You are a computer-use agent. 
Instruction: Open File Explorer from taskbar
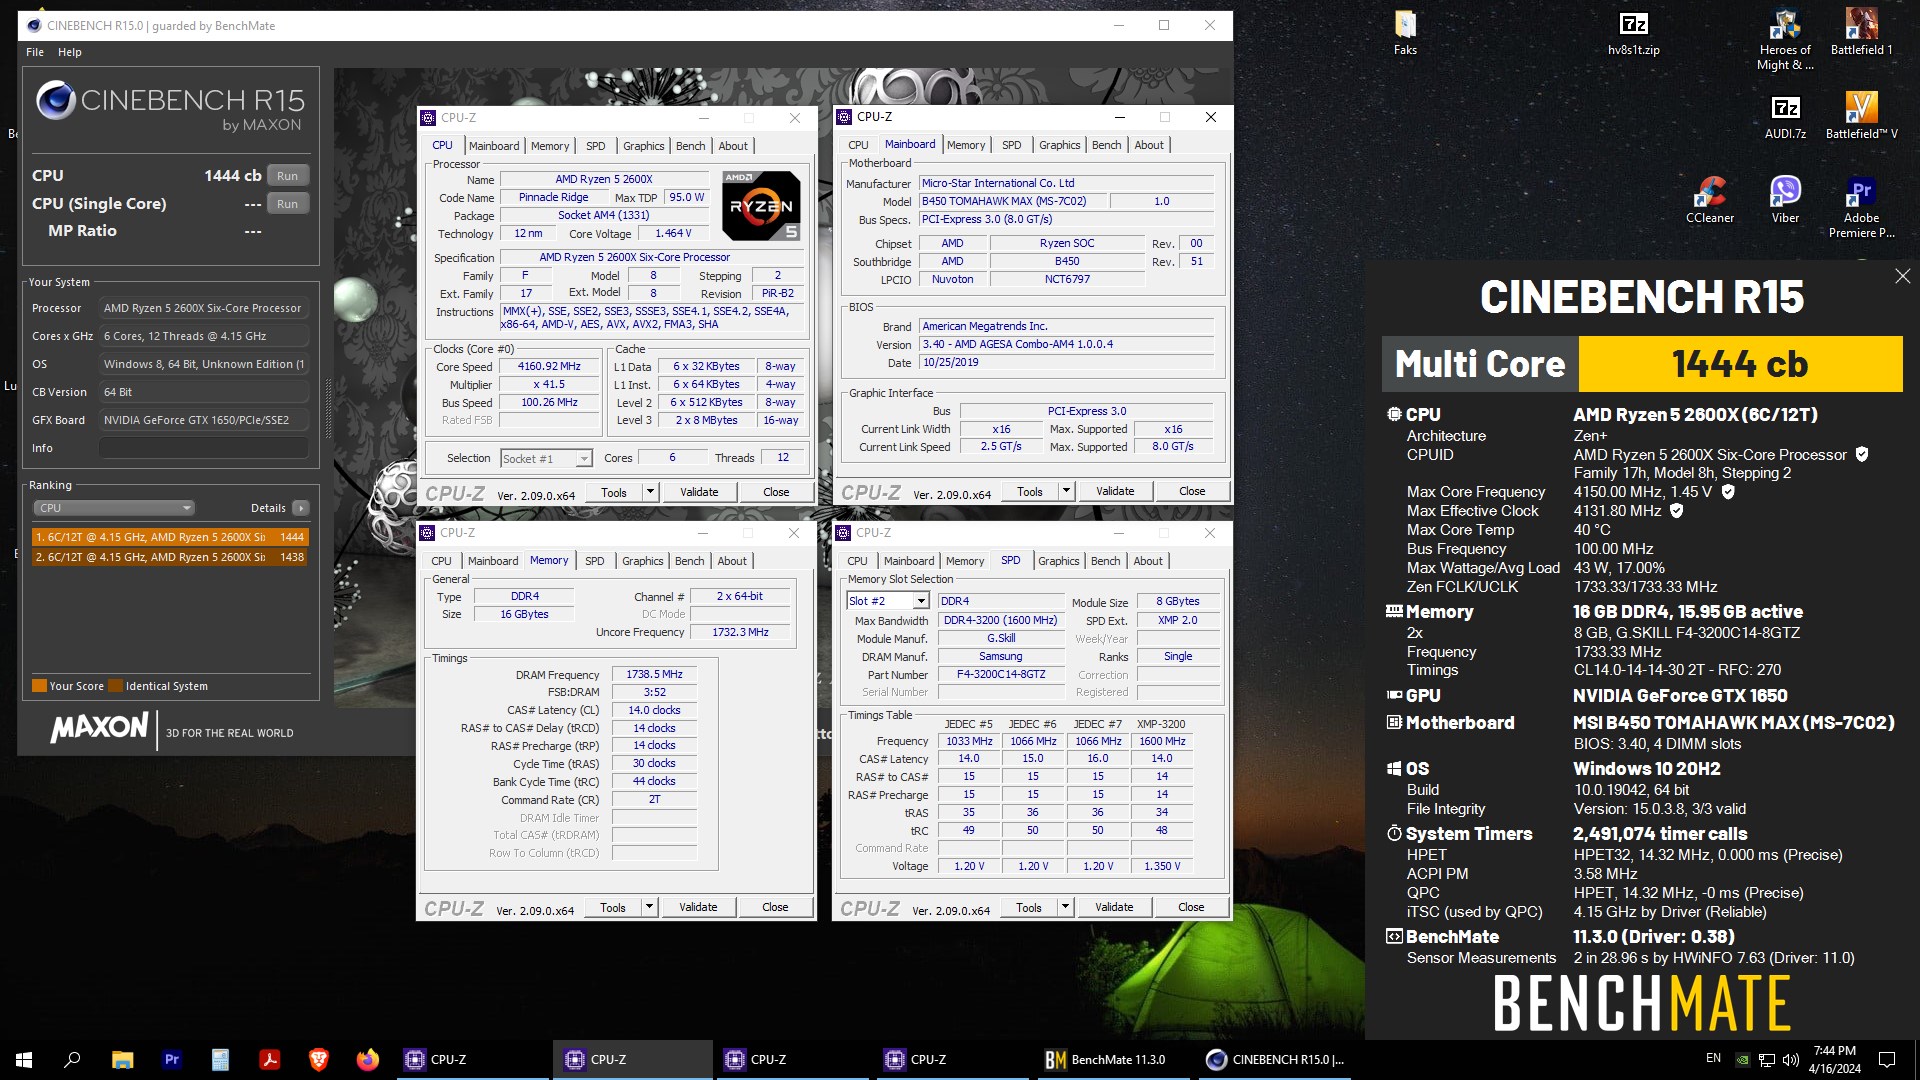click(122, 1059)
